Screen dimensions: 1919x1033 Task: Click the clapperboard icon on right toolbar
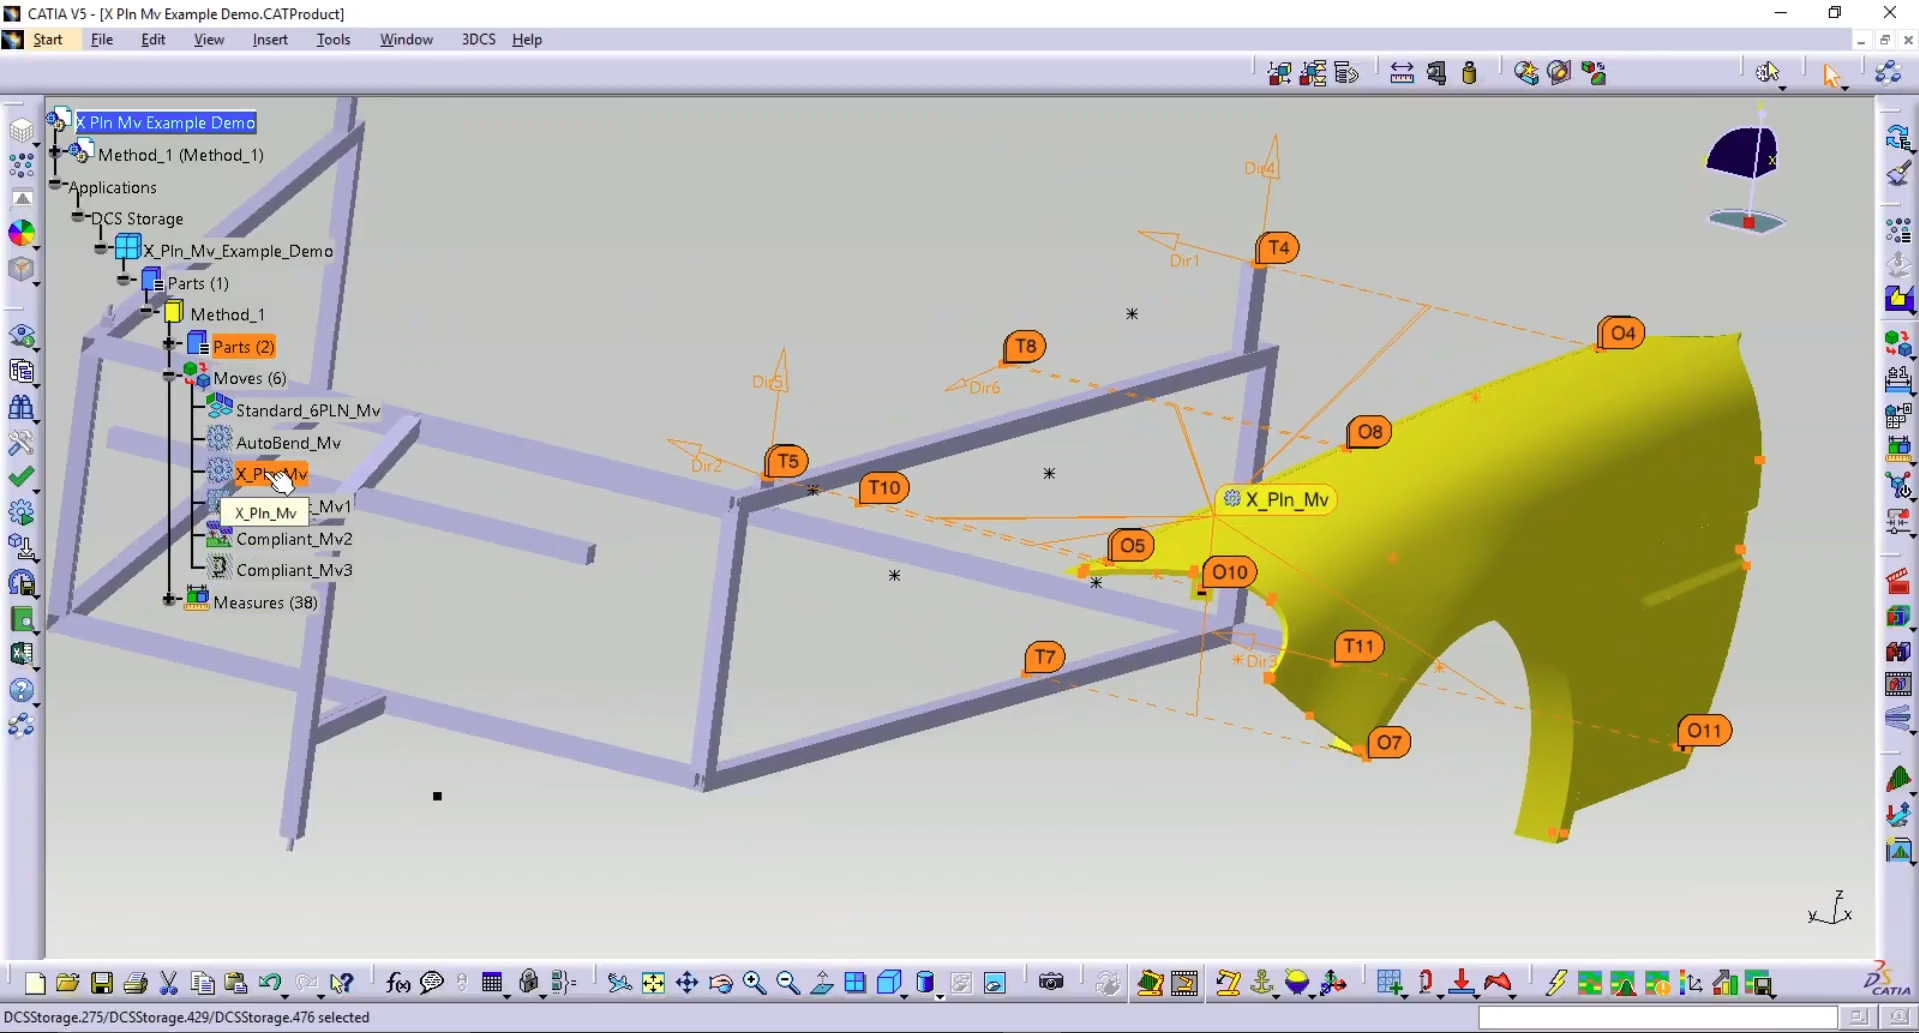point(1898,581)
